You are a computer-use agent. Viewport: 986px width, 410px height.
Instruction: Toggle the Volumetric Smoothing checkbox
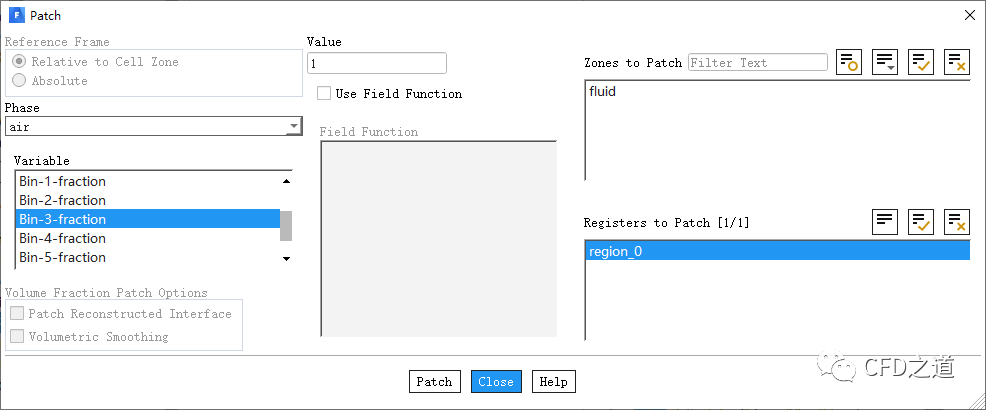(17, 337)
